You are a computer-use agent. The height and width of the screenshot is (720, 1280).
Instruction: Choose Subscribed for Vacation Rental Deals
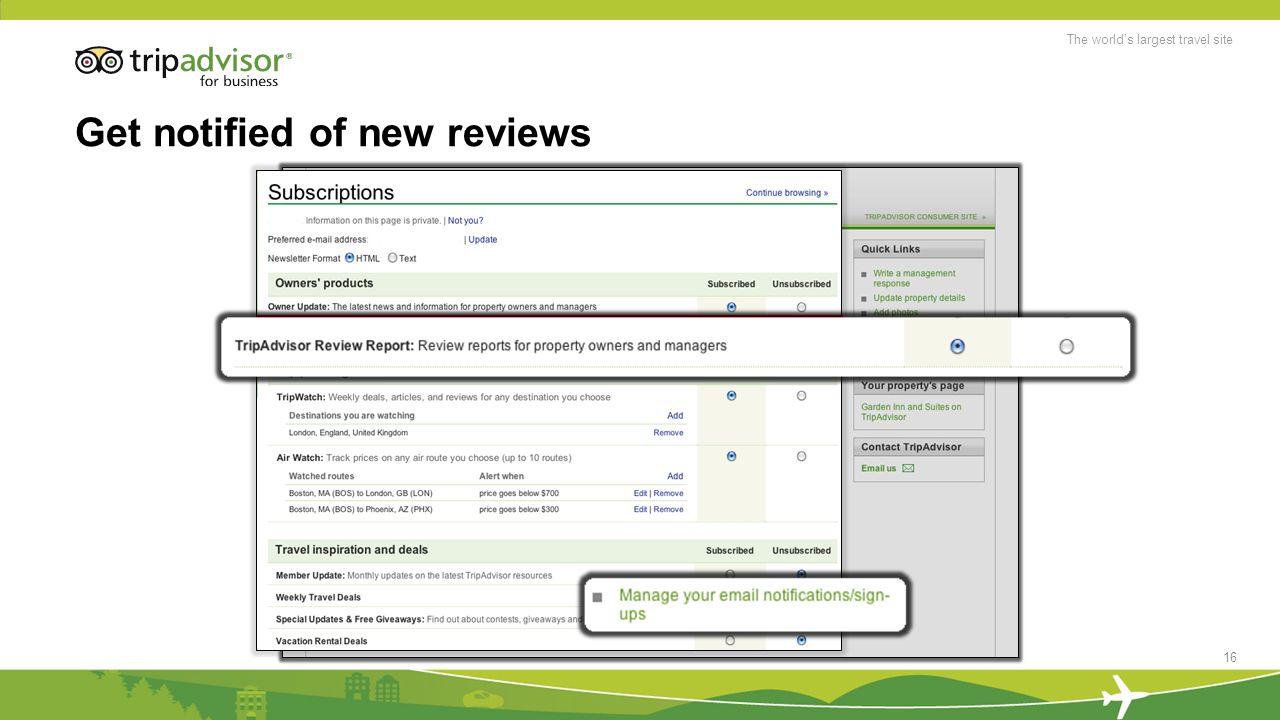730,640
